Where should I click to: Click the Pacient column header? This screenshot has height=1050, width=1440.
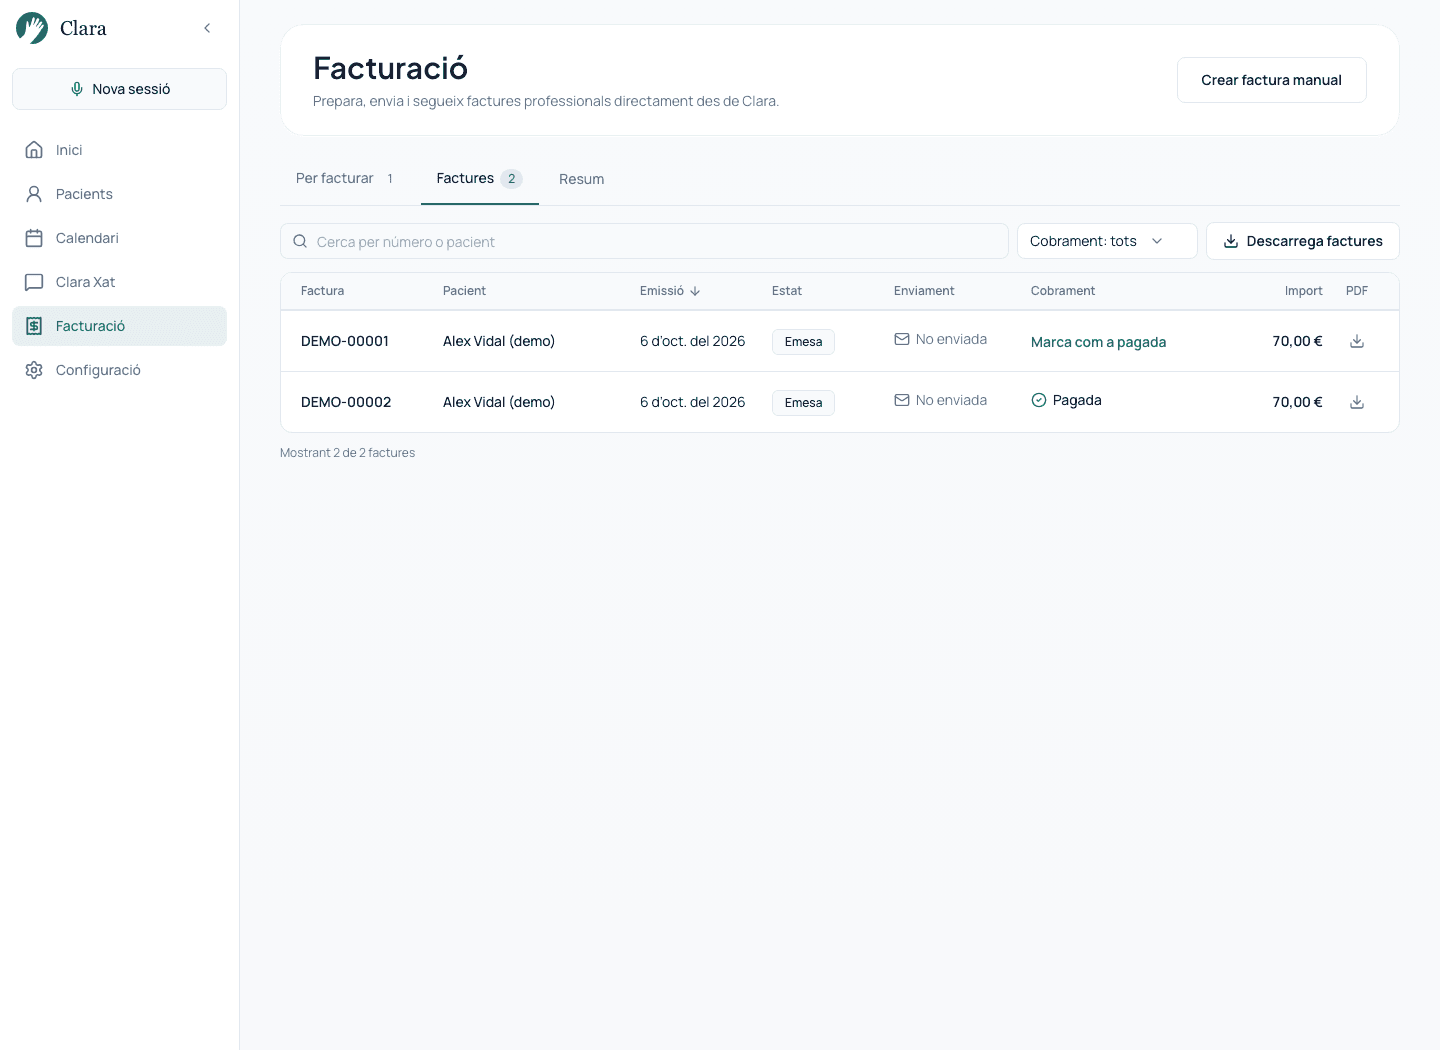pyautogui.click(x=464, y=291)
